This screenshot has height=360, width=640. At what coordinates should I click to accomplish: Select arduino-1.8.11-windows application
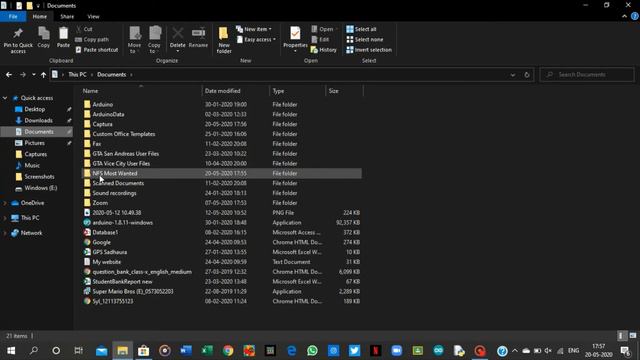tap(122, 222)
